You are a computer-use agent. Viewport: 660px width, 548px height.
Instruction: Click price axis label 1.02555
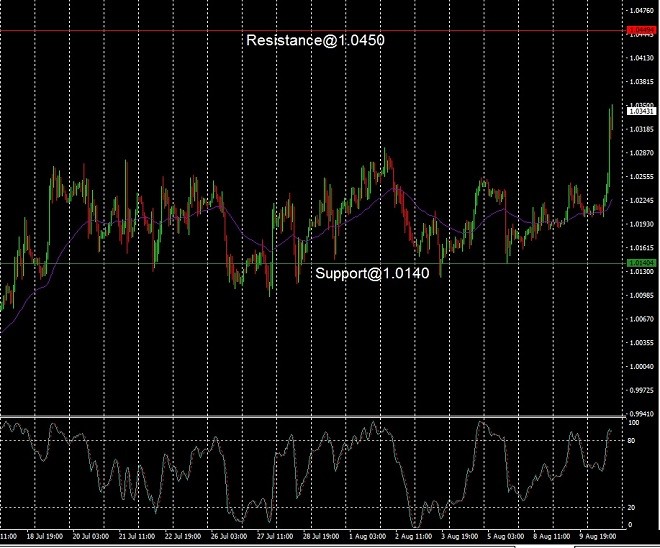[x=642, y=176]
